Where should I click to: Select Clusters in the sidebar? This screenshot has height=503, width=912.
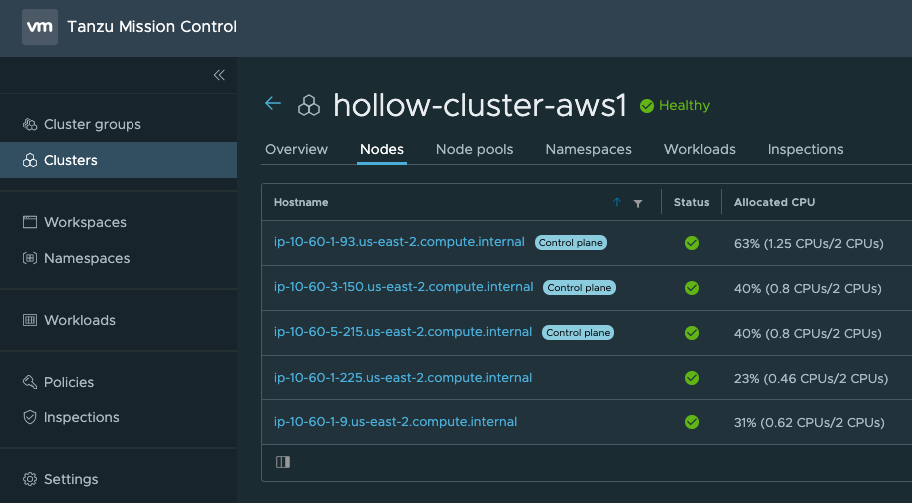click(x=71, y=160)
